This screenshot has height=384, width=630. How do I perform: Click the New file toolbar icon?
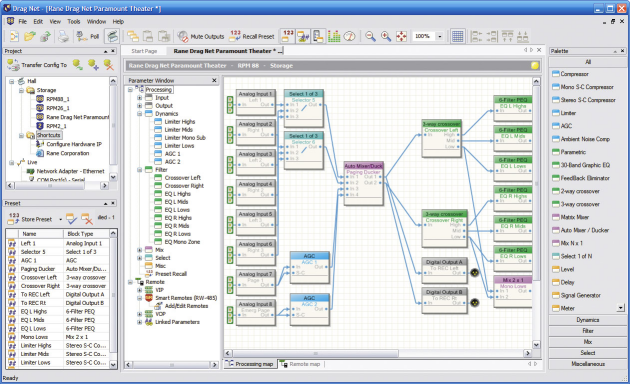pyautogui.click(x=14, y=37)
